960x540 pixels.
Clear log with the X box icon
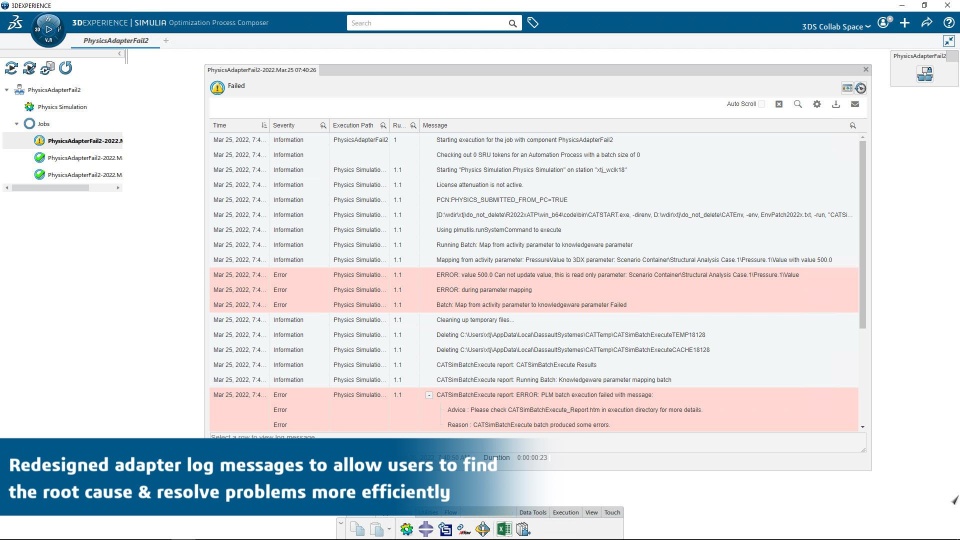779,104
